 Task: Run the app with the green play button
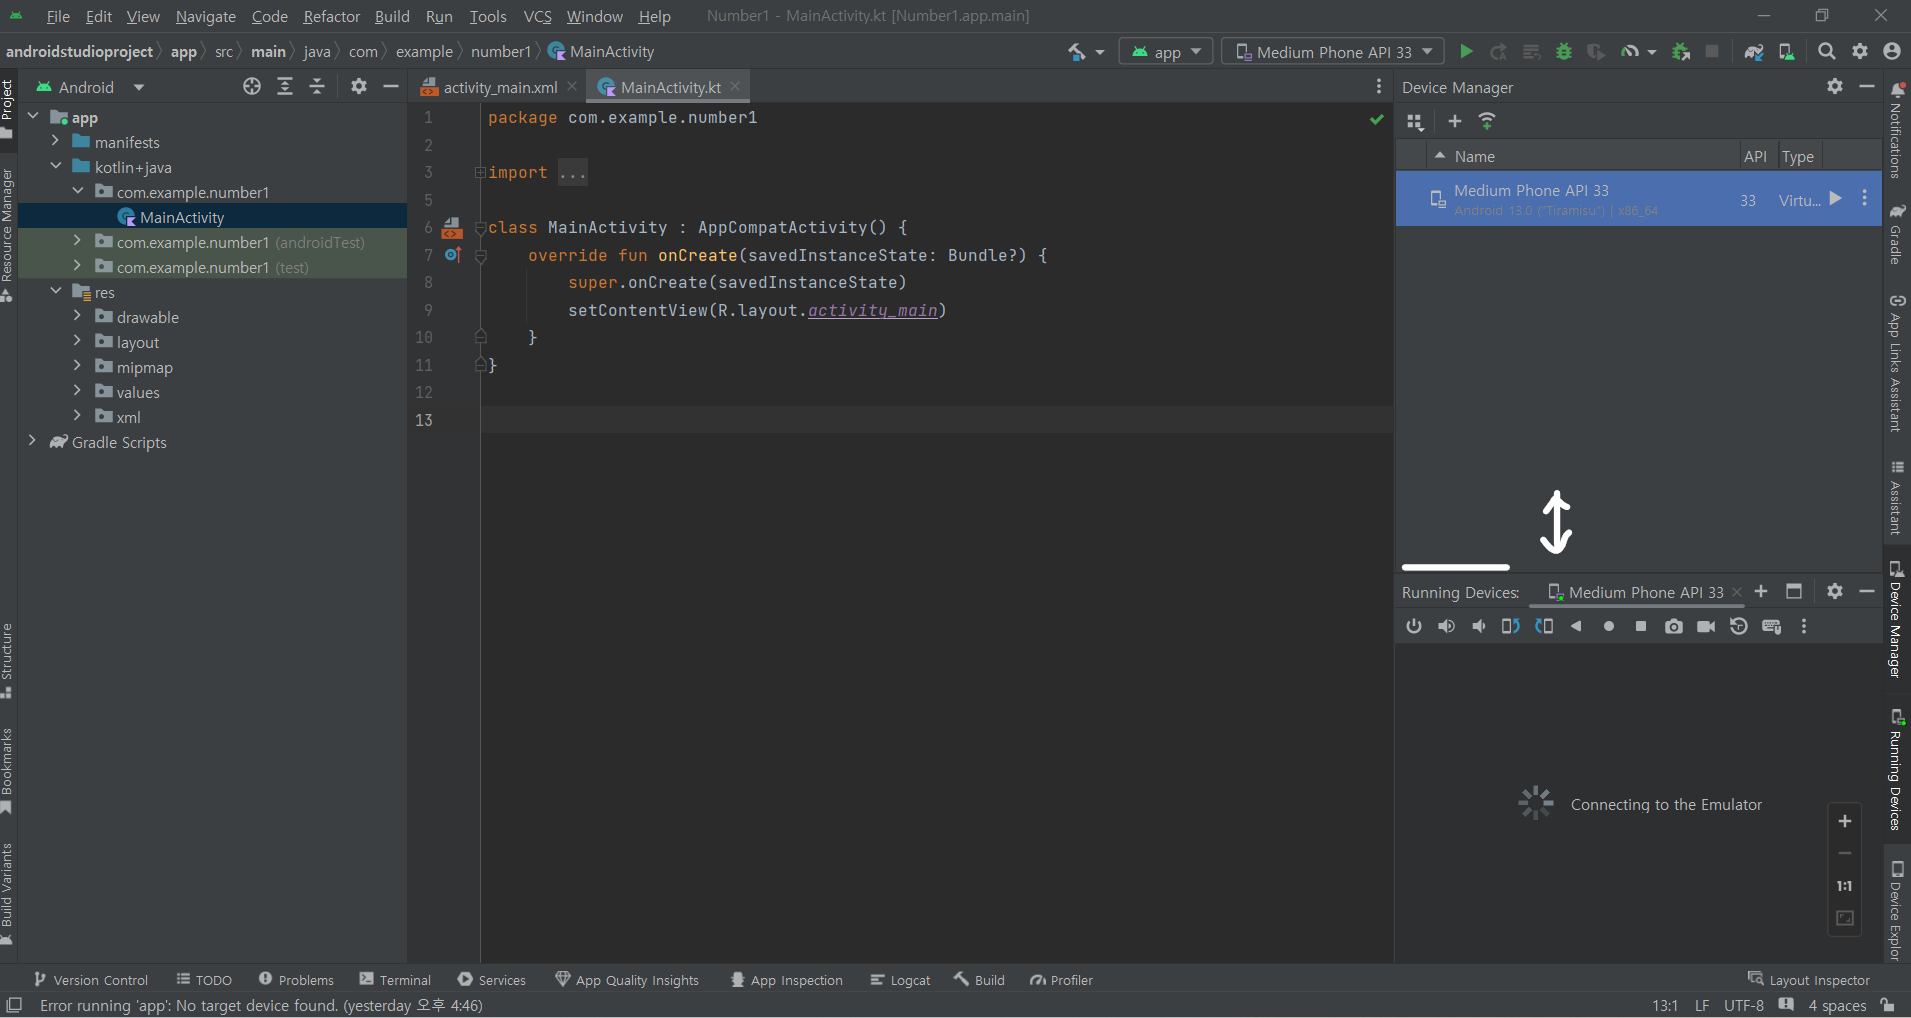click(1466, 52)
